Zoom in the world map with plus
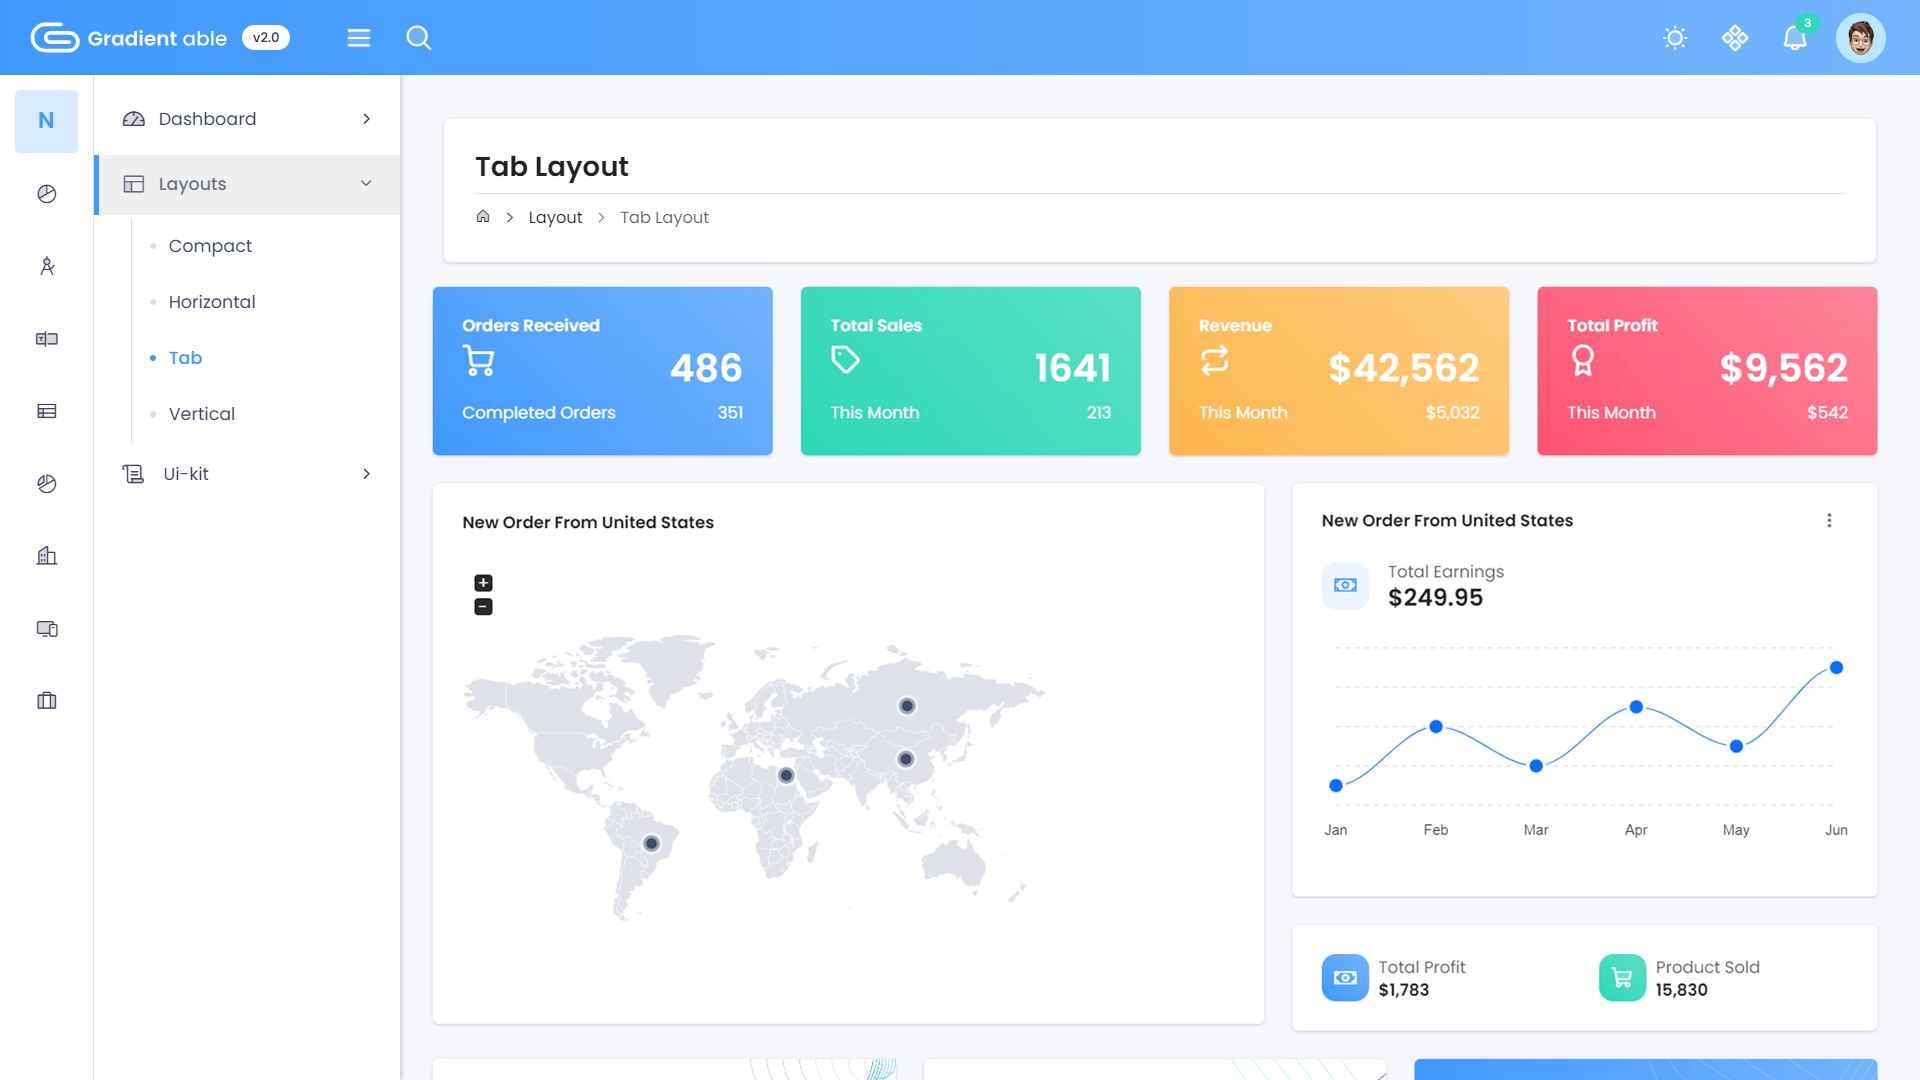Screen dimensions: 1920x1080 483,583
